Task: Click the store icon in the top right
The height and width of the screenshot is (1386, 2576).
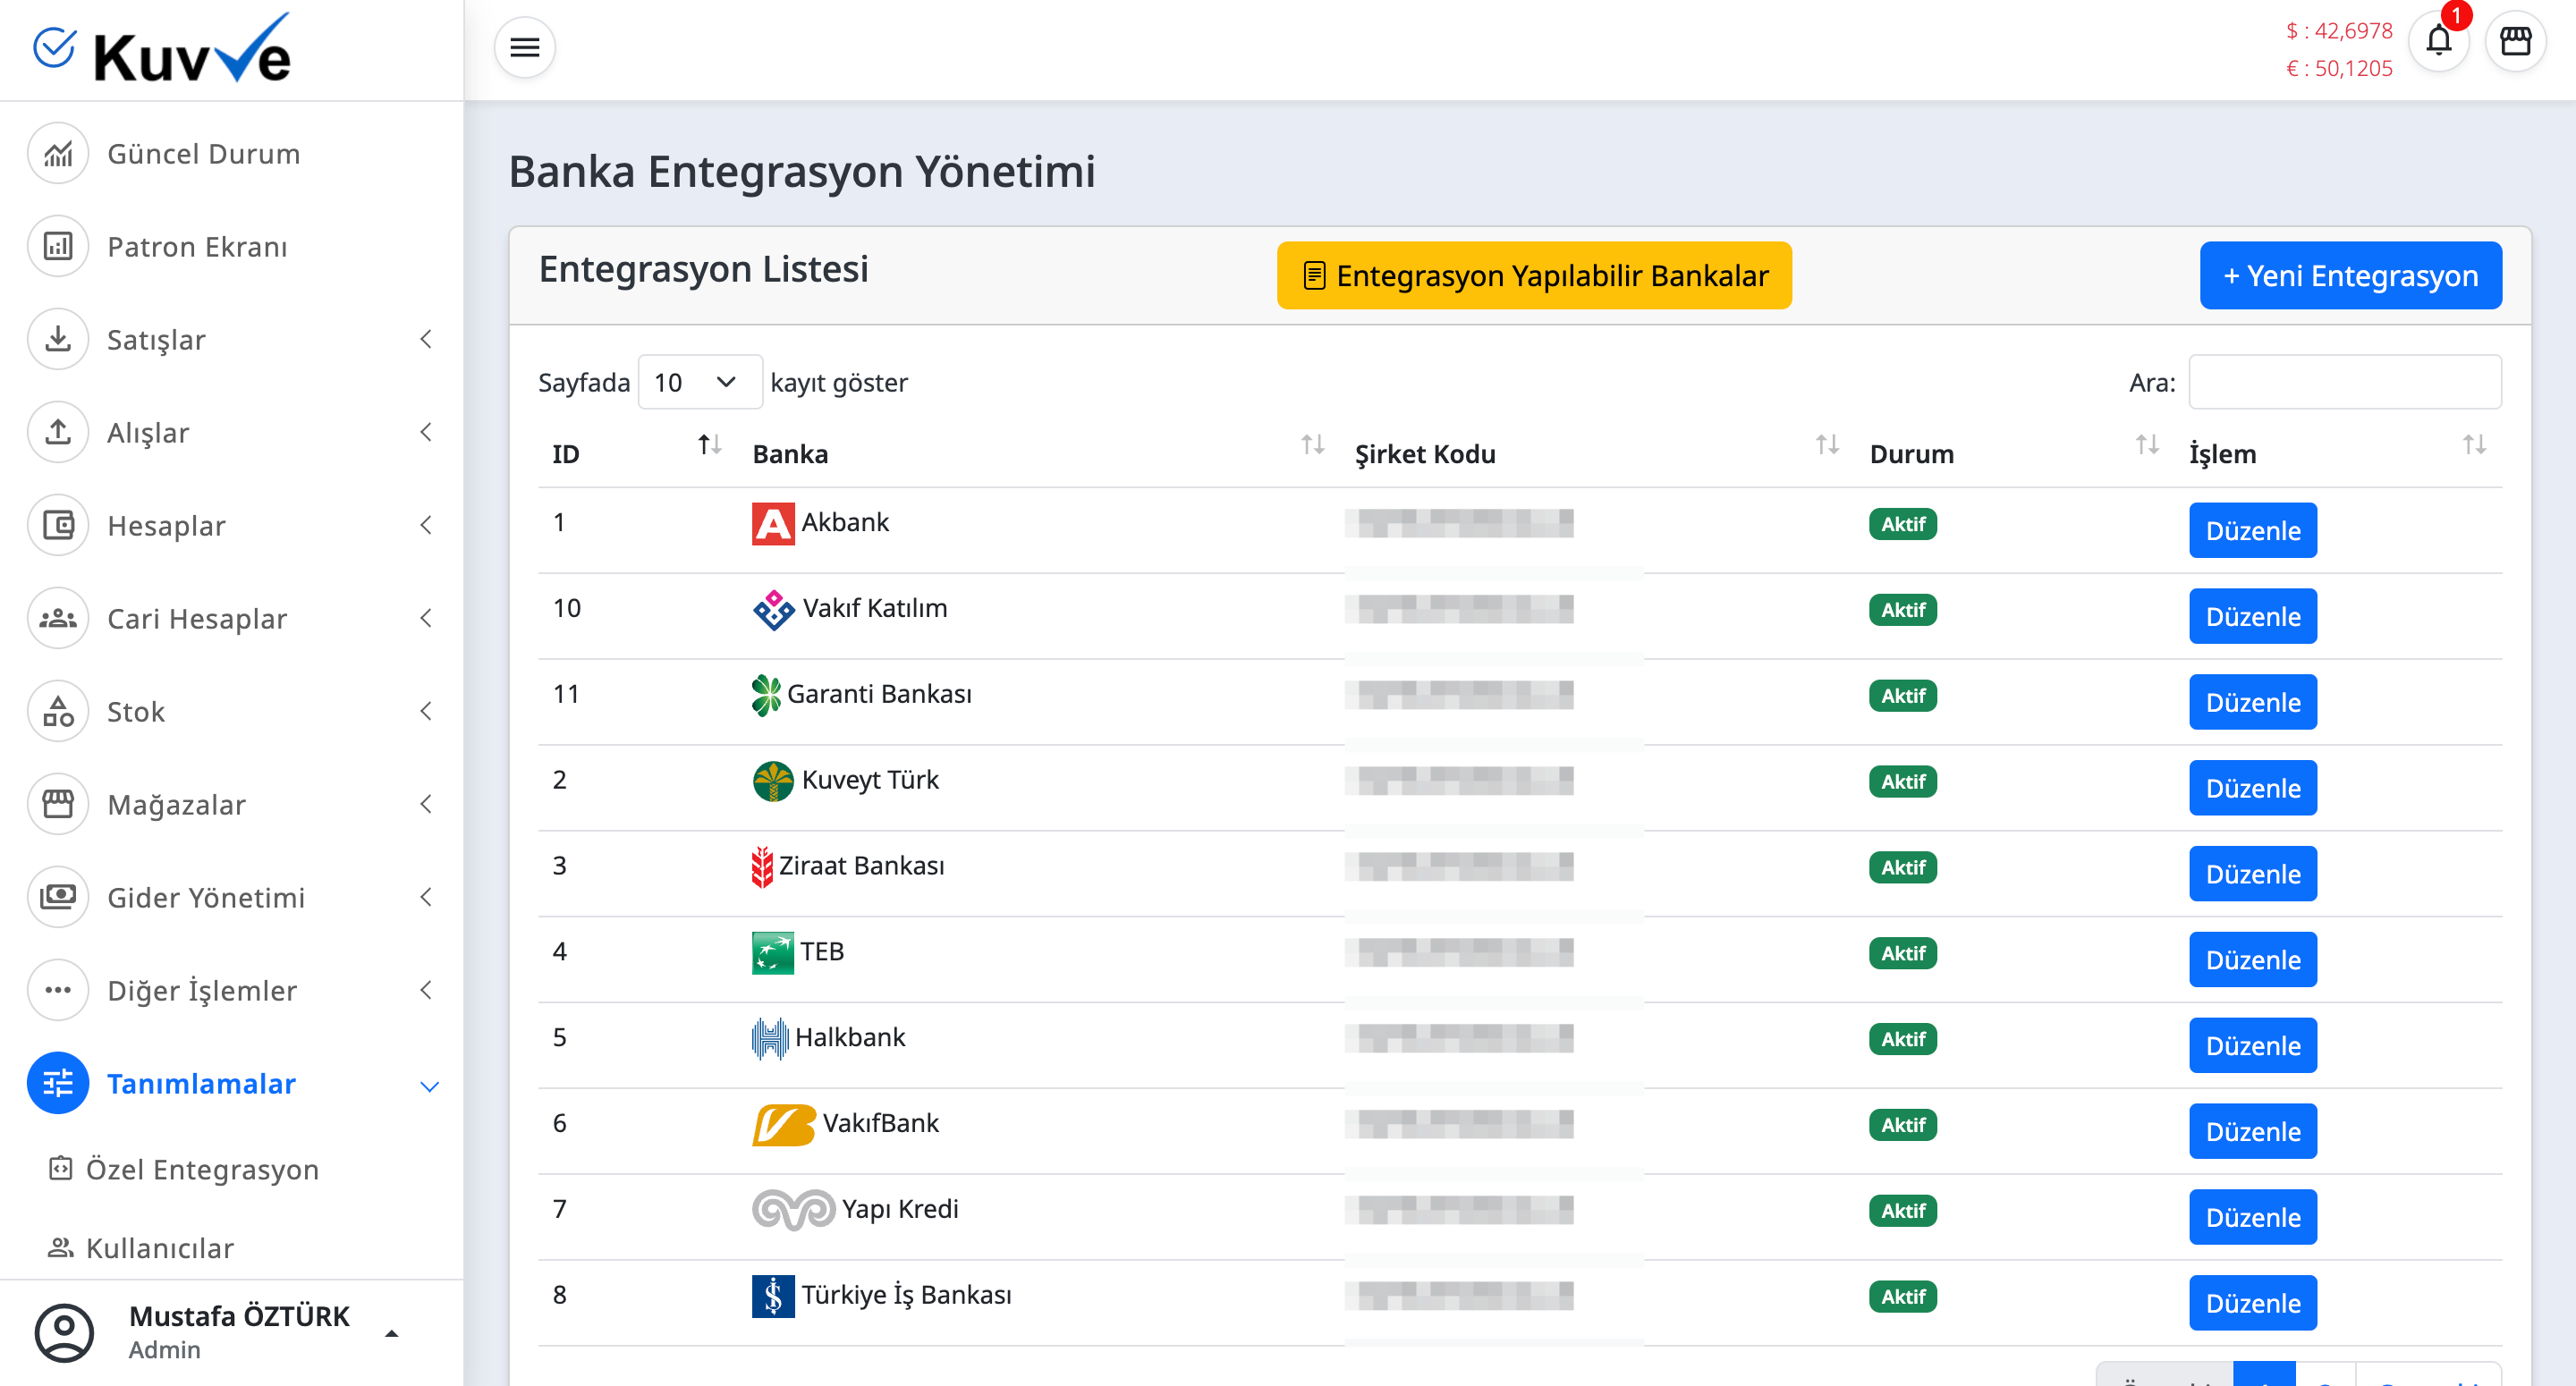Action: pos(2515,41)
